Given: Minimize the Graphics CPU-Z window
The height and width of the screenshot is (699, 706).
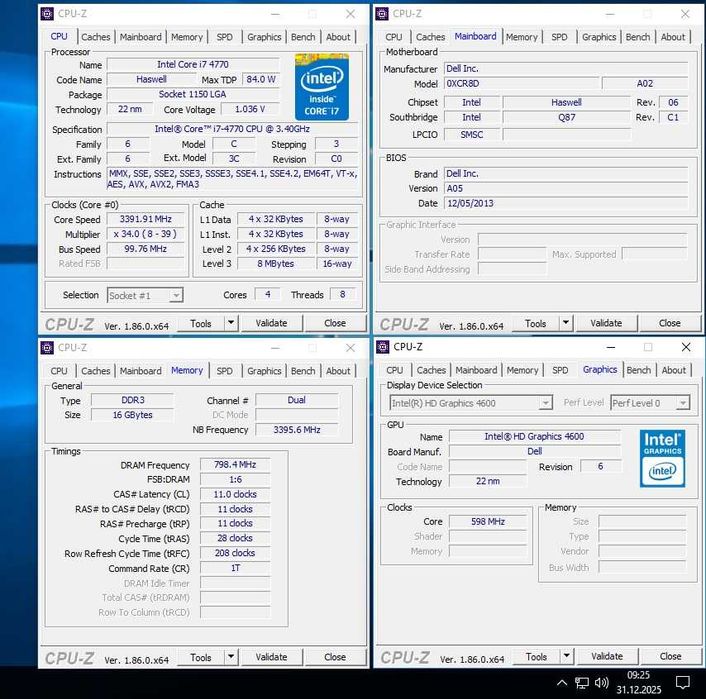Looking at the screenshot, I should pos(611,347).
